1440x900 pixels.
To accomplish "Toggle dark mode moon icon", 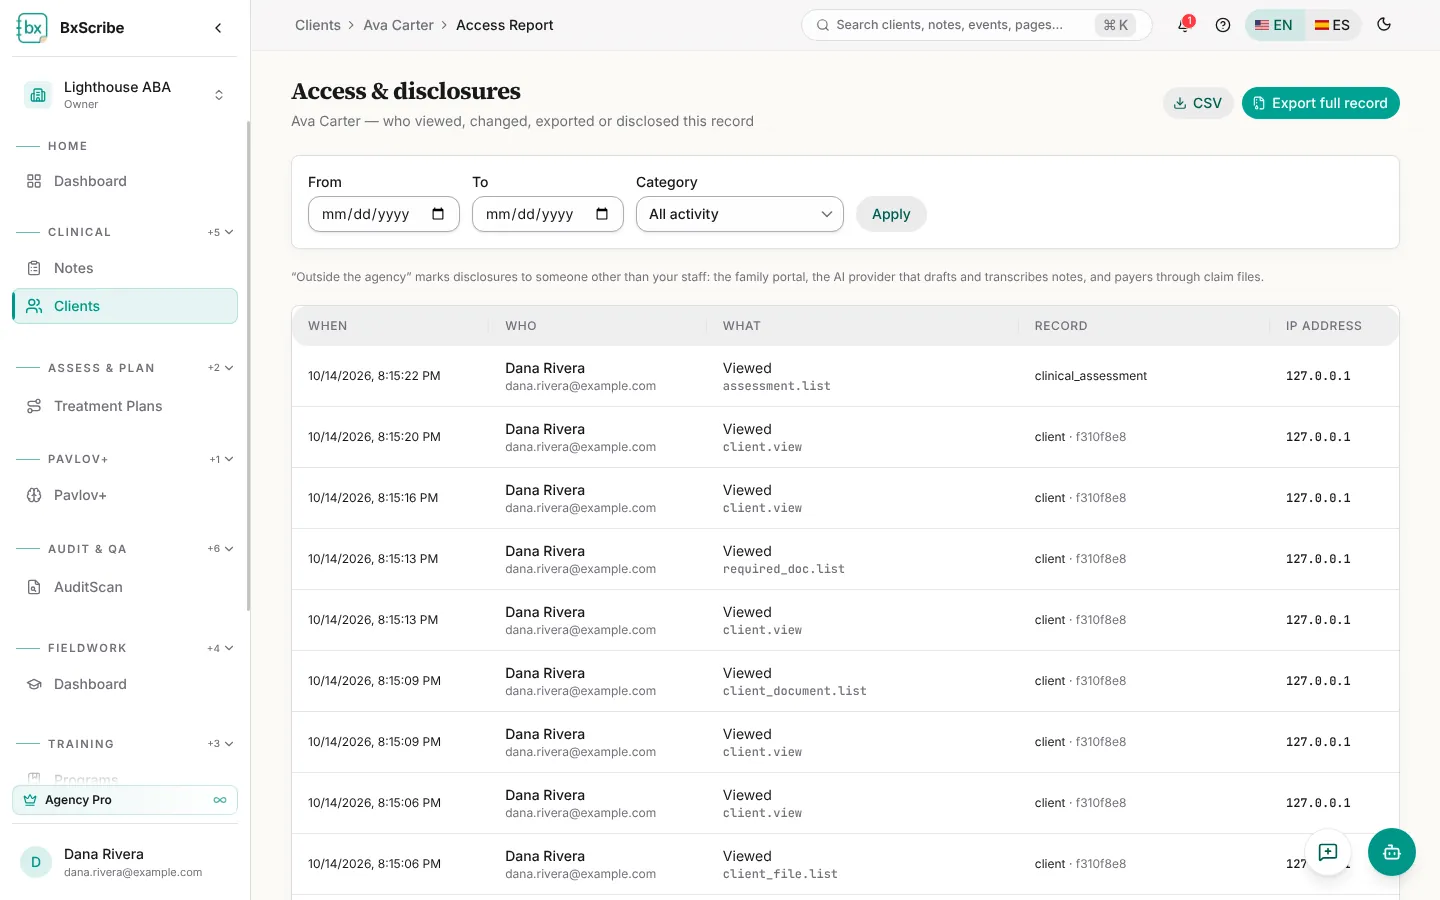I will (x=1384, y=25).
